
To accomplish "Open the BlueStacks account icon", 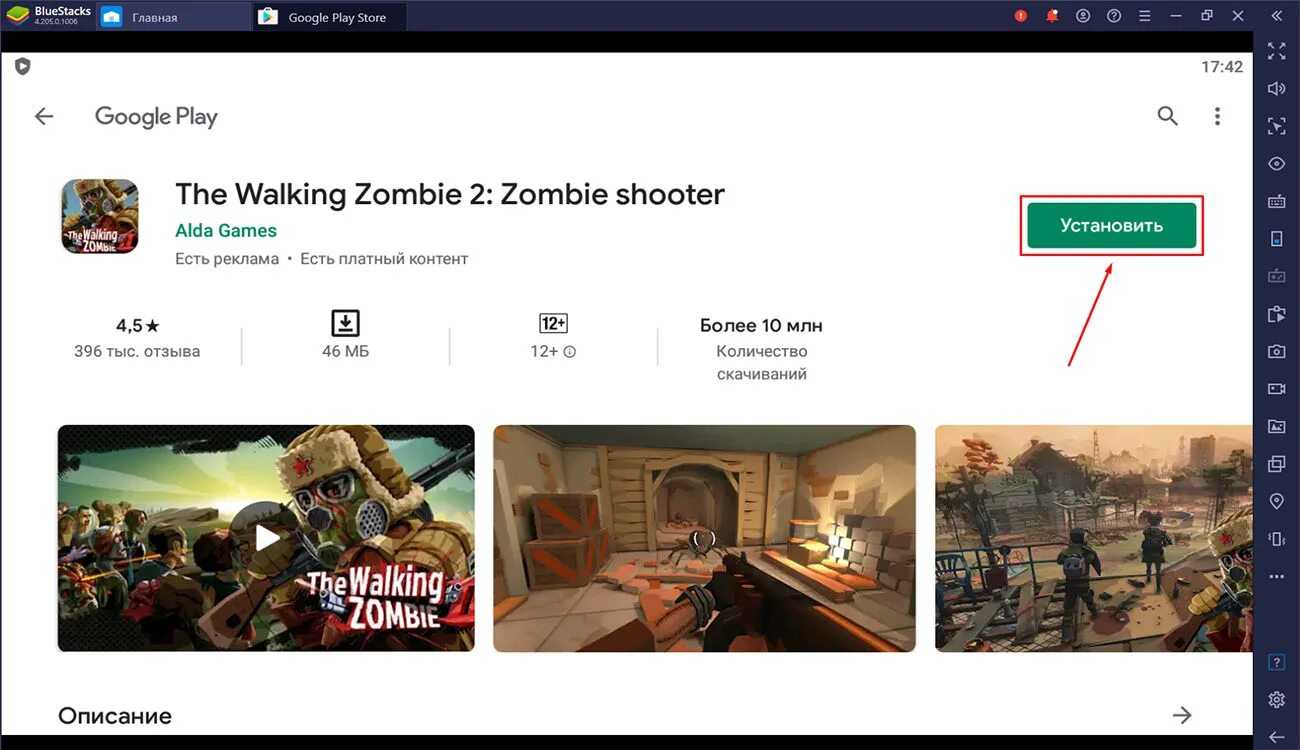I will [x=1083, y=16].
